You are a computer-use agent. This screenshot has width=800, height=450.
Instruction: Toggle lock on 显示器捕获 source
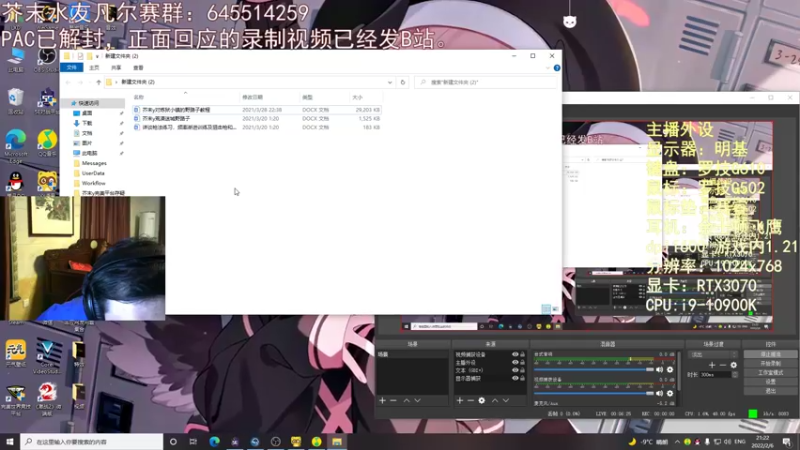tap(522, 378)
